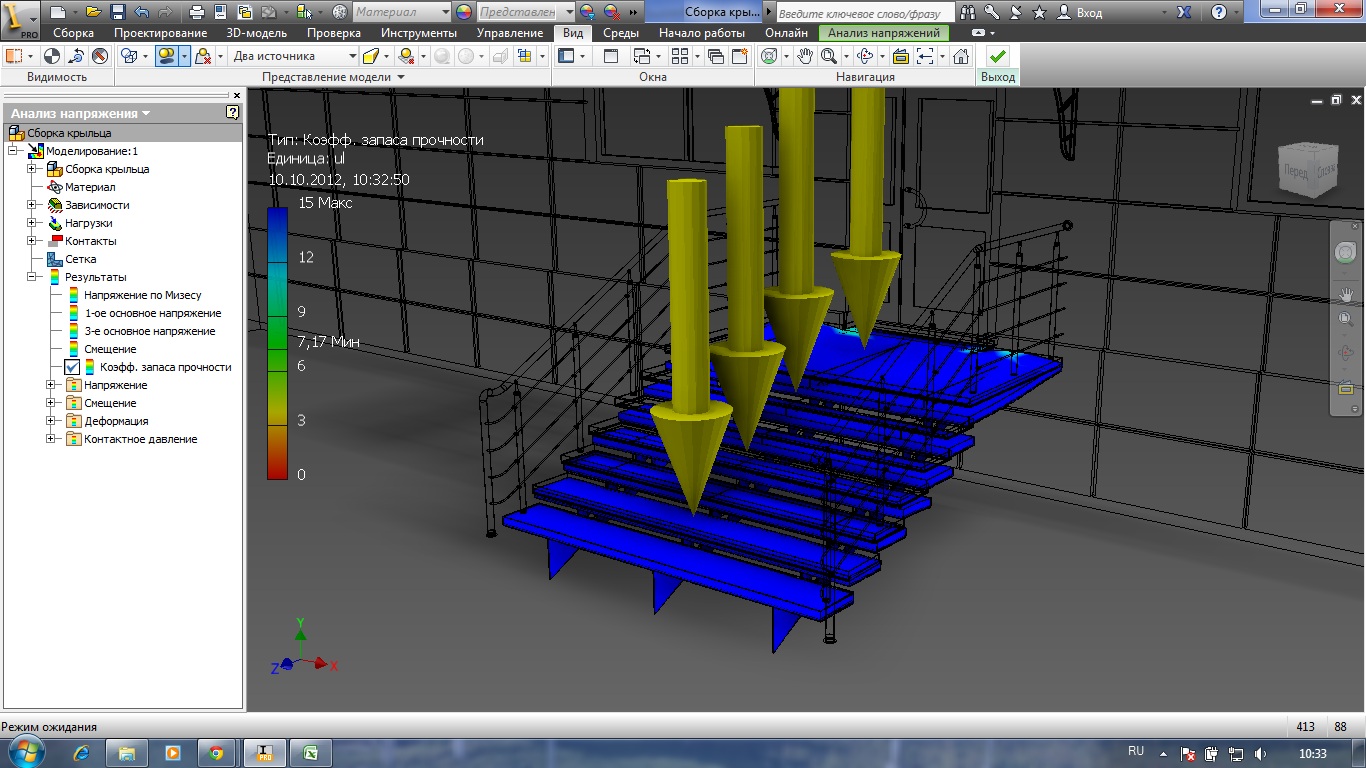Undo the last action

coord(141,12)
